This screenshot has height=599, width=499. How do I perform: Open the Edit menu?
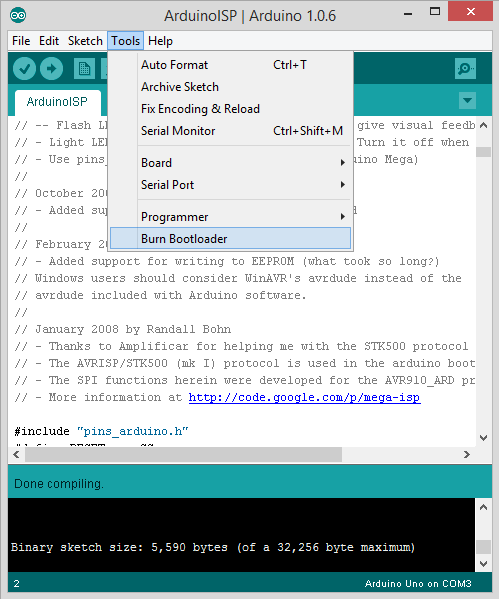49,41
